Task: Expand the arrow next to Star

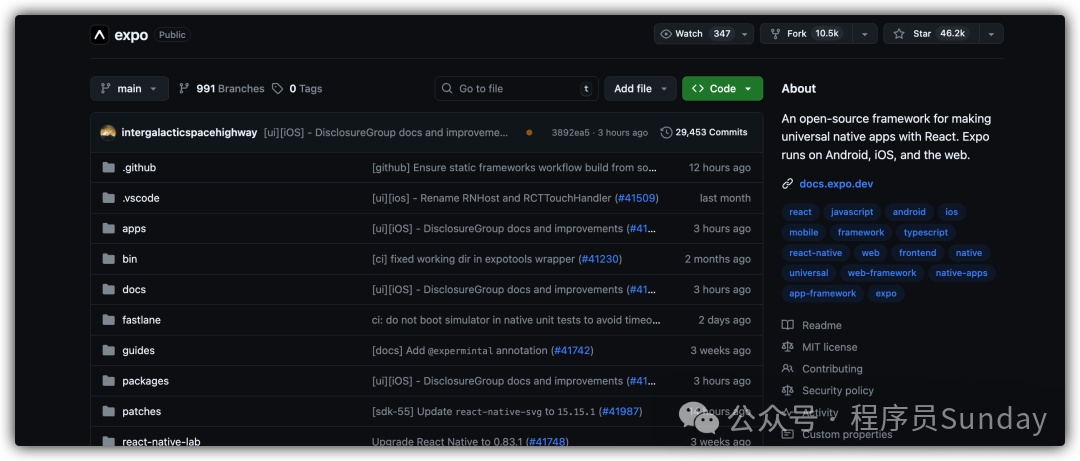Action: pos(990,34)
